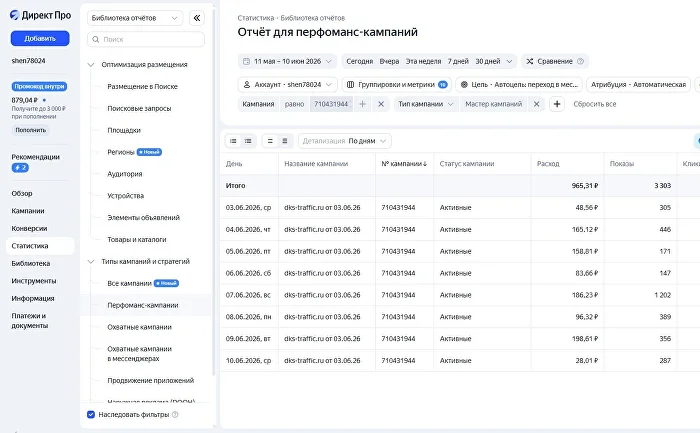Collapse the Оптимизация размещения section
700x433 pixels.
[91, 65]
